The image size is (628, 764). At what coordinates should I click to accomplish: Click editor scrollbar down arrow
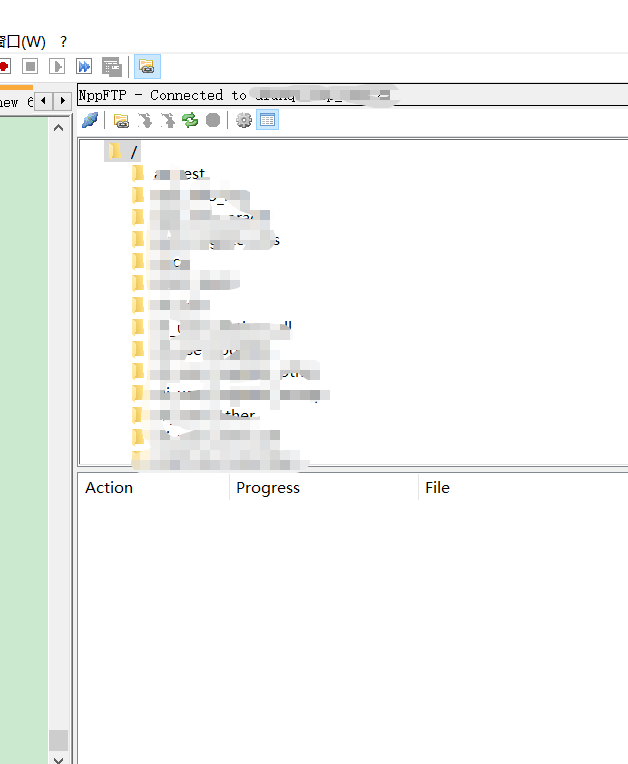pos(58,759)
